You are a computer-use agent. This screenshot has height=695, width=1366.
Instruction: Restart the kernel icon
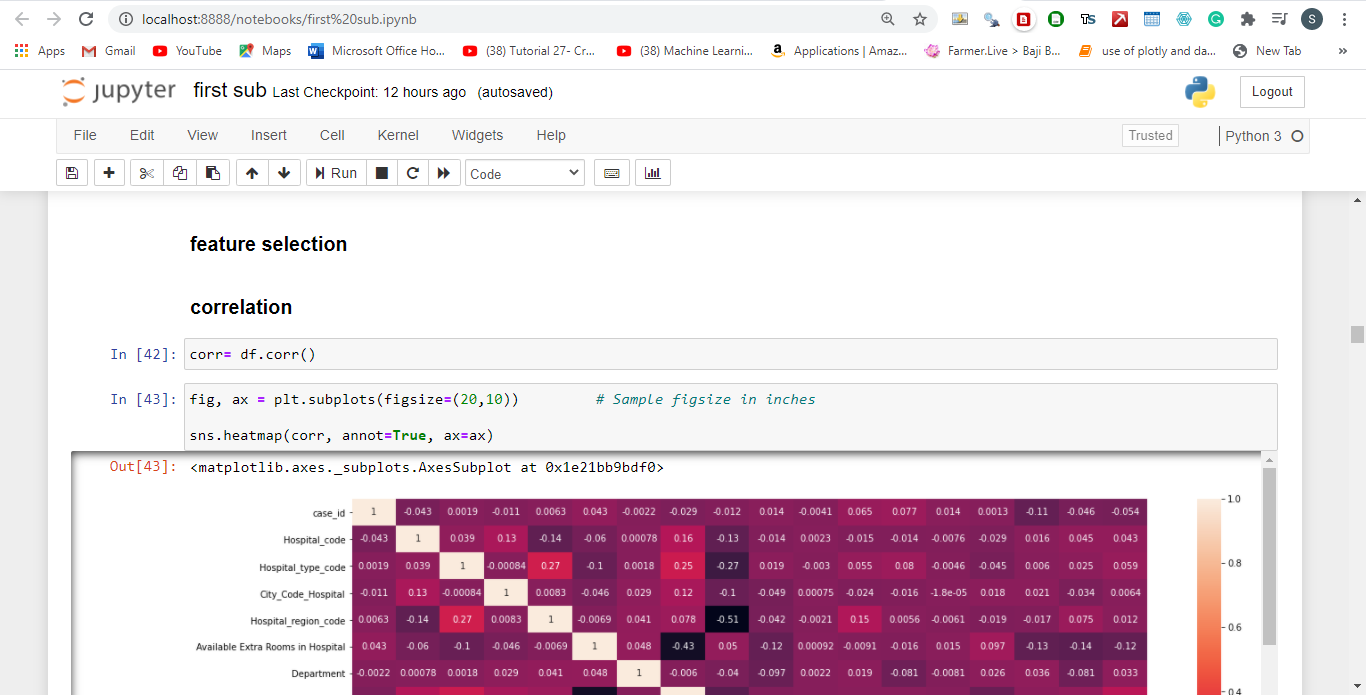[x=412, y=173]
